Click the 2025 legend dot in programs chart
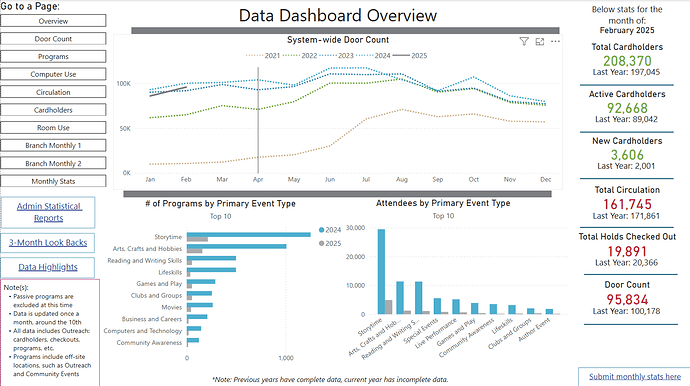690x386 pixels. (x=321, y=243)
